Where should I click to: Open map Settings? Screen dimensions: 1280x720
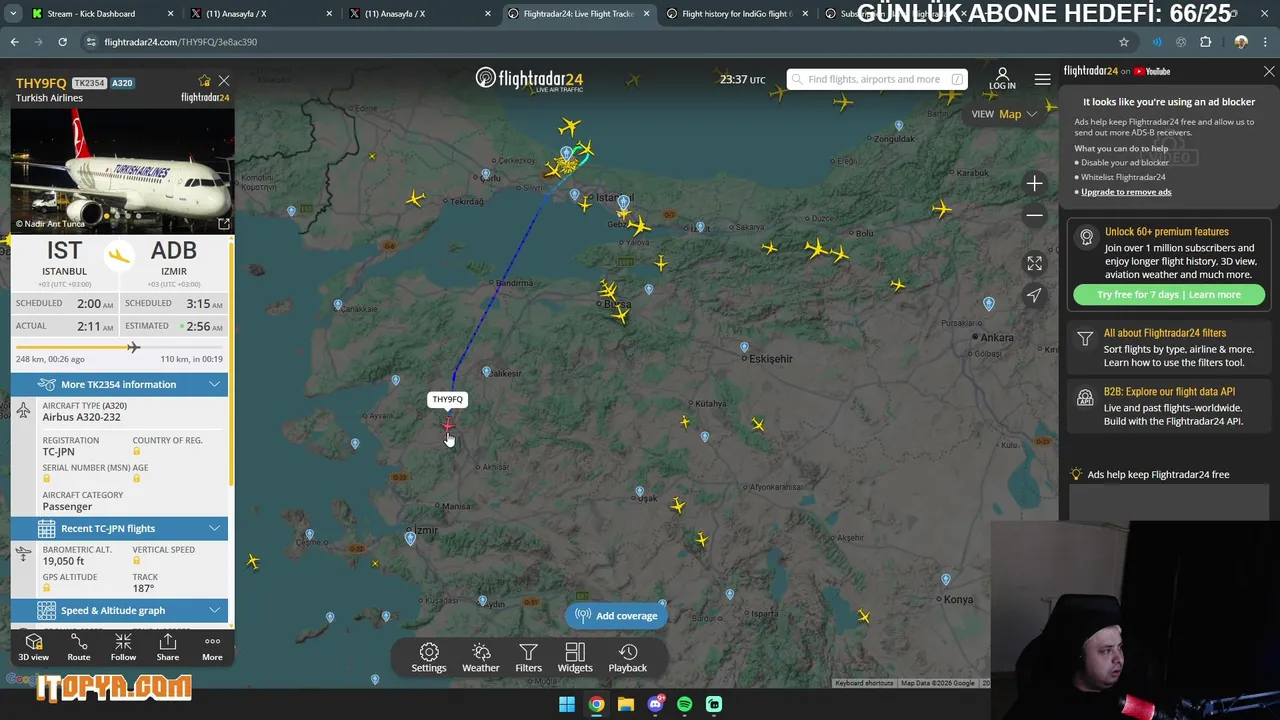pos(429,658)
